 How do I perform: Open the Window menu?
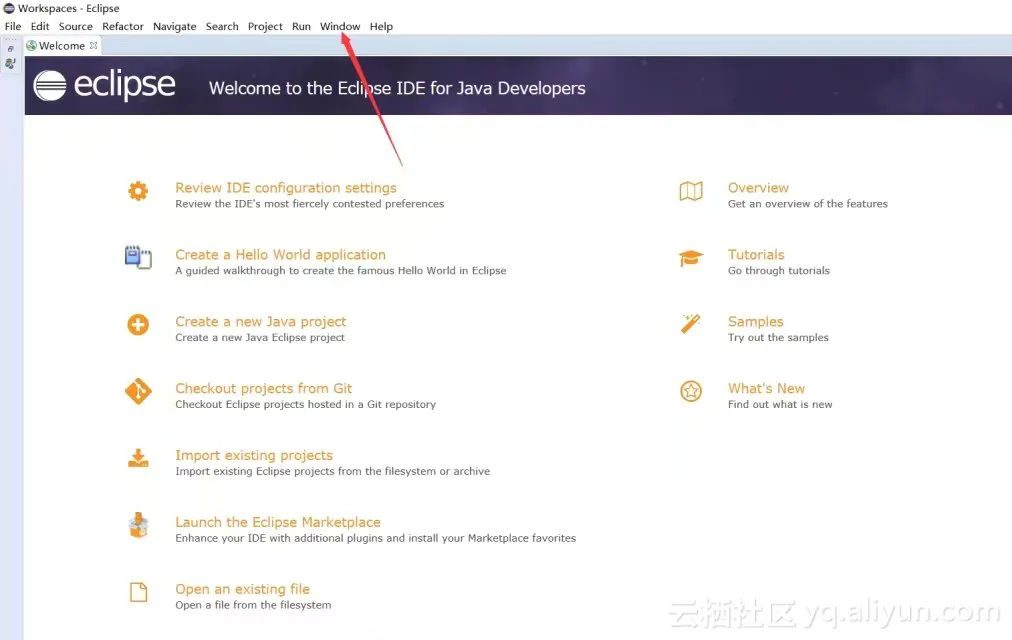pos(340,26)
